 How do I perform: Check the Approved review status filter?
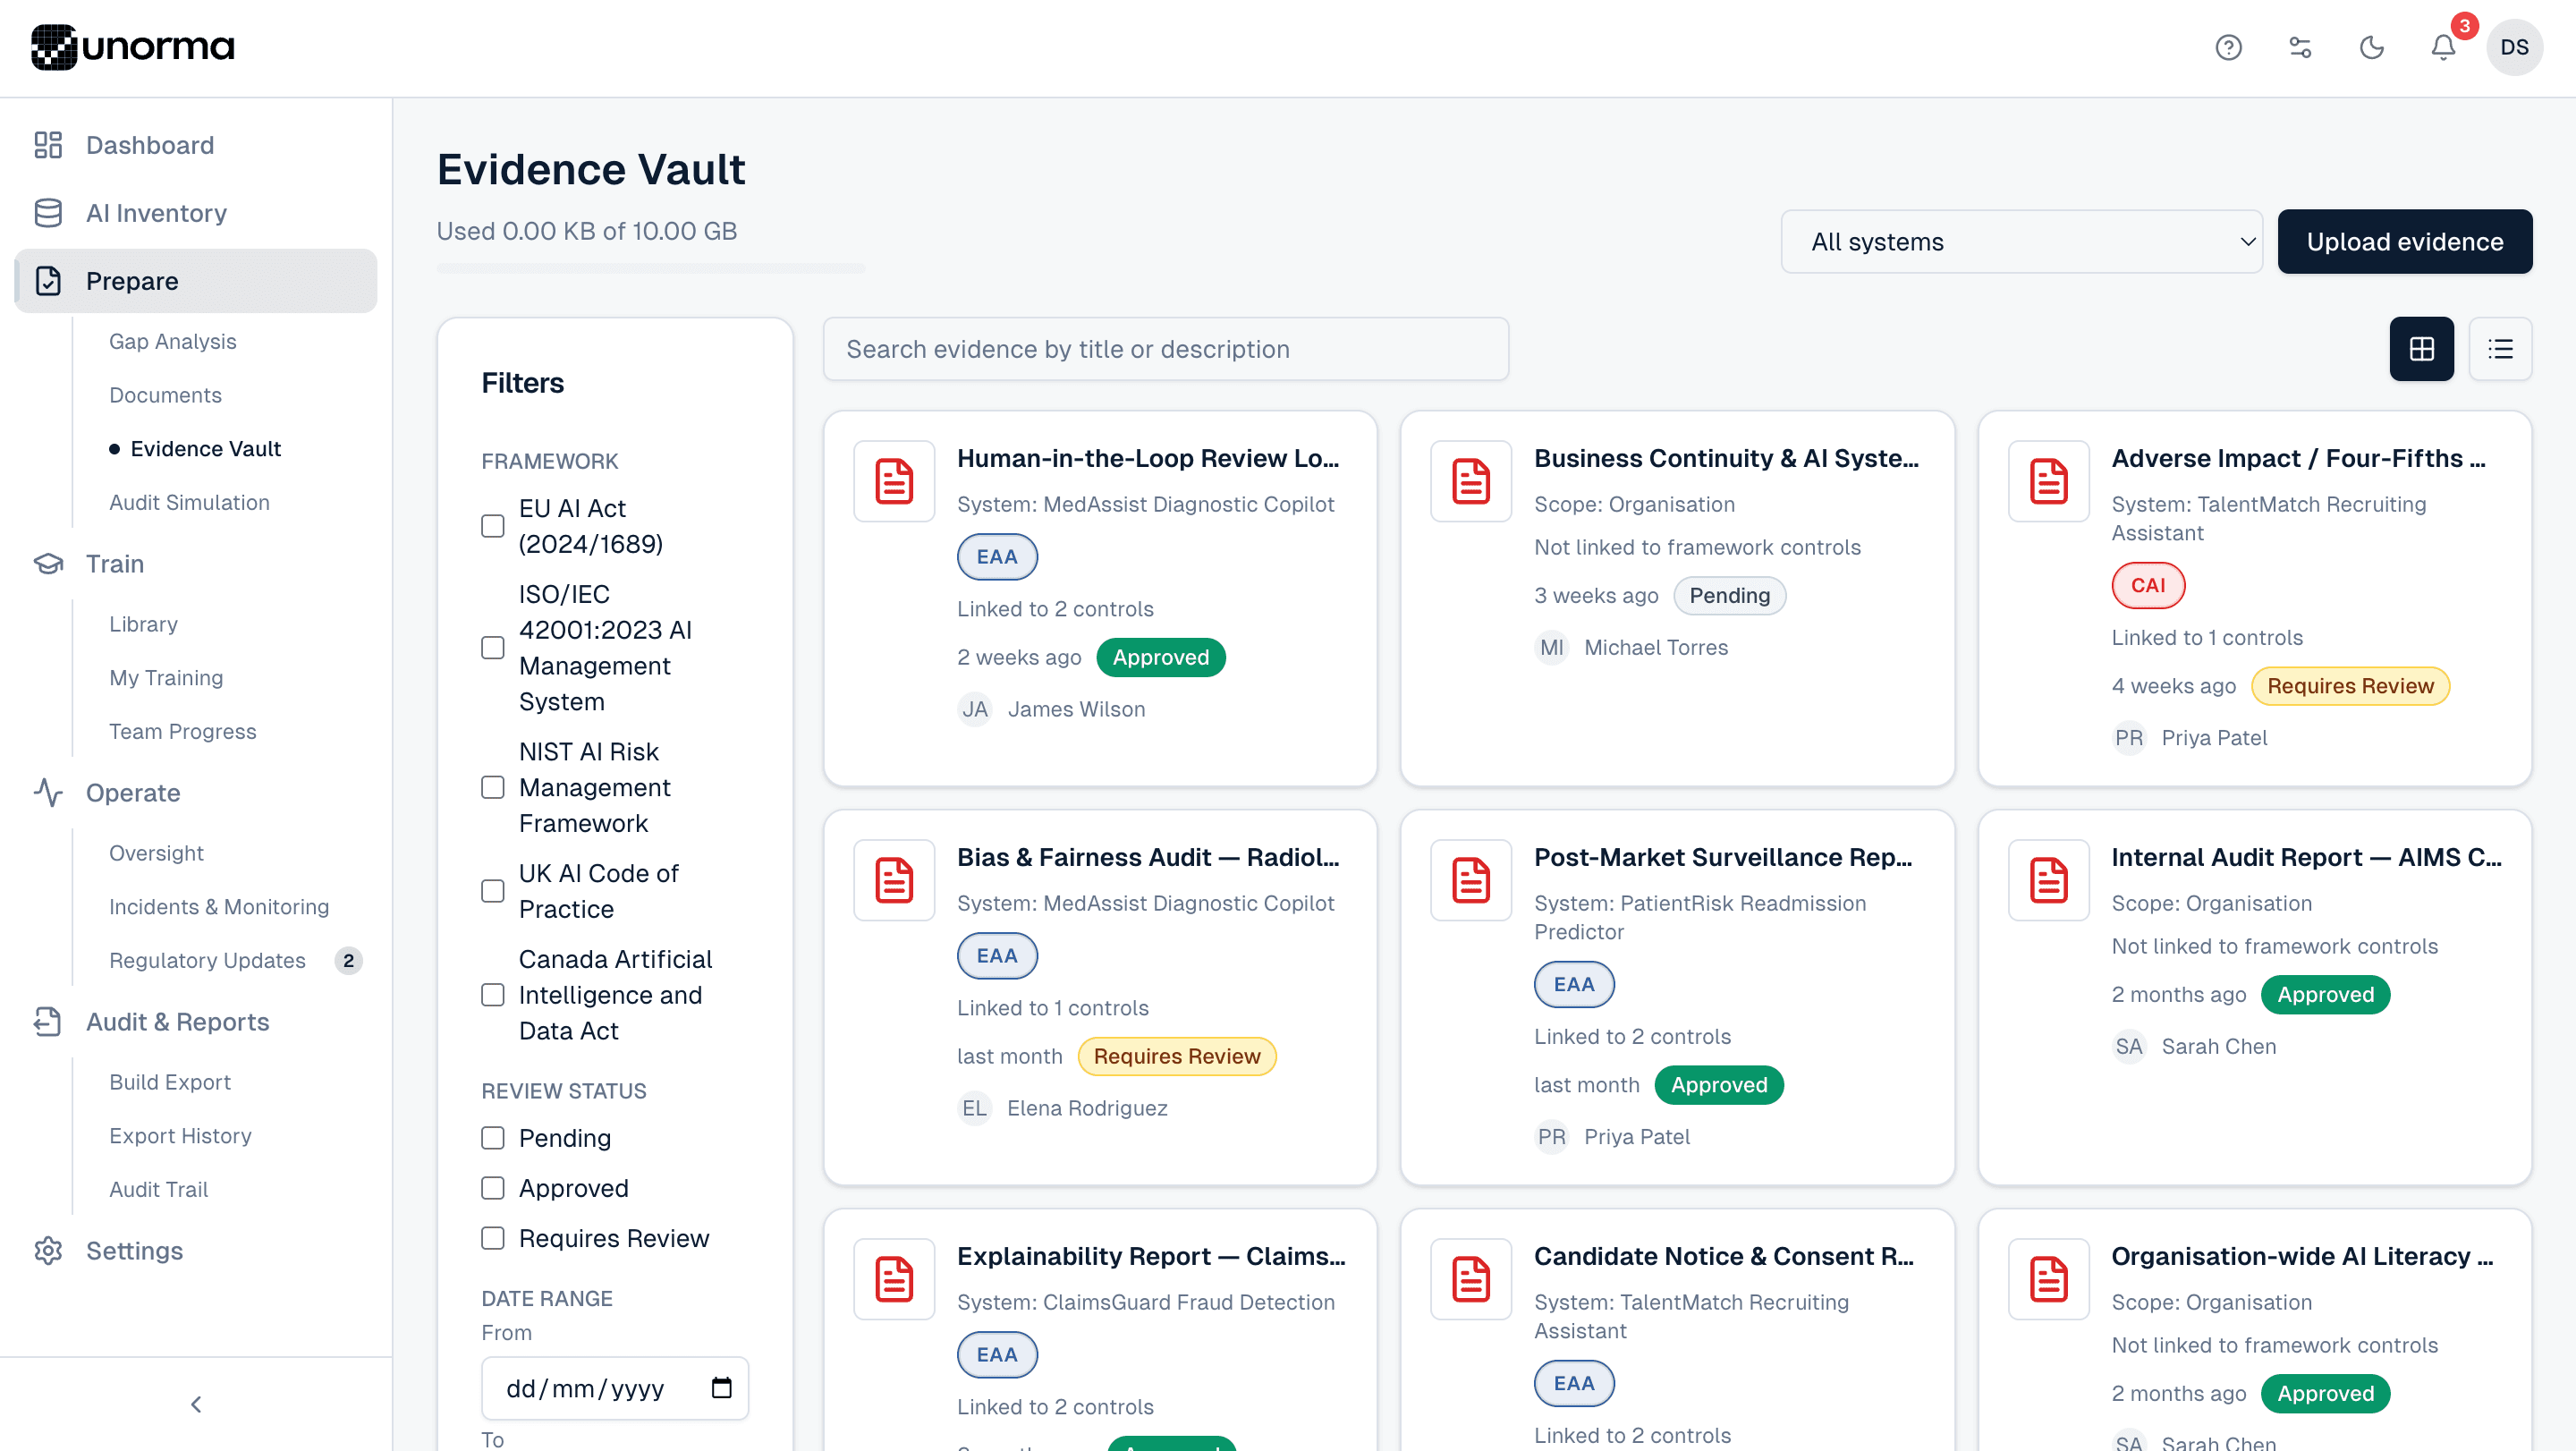click(x=493, y=1188)
